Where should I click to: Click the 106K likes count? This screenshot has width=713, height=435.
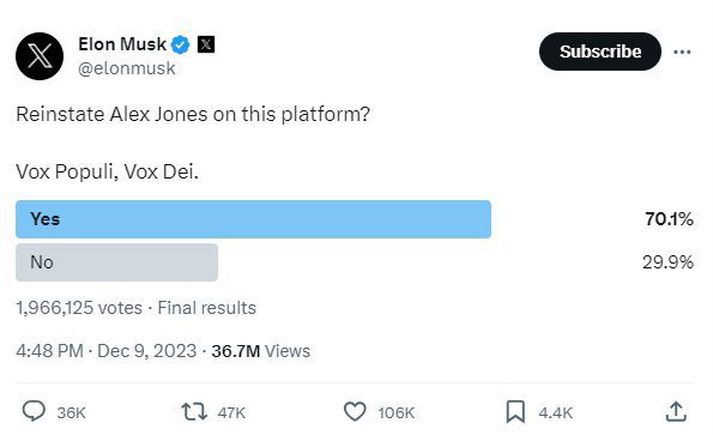click(x=396, y=413)
